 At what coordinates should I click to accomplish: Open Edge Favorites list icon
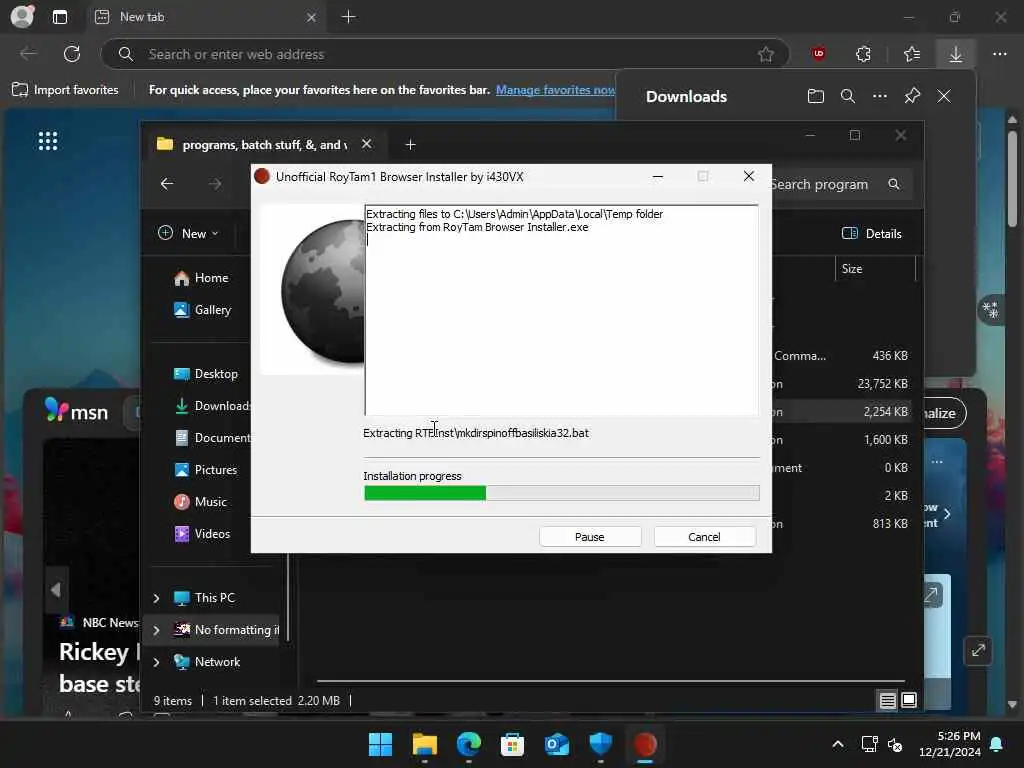coord(912,54)
